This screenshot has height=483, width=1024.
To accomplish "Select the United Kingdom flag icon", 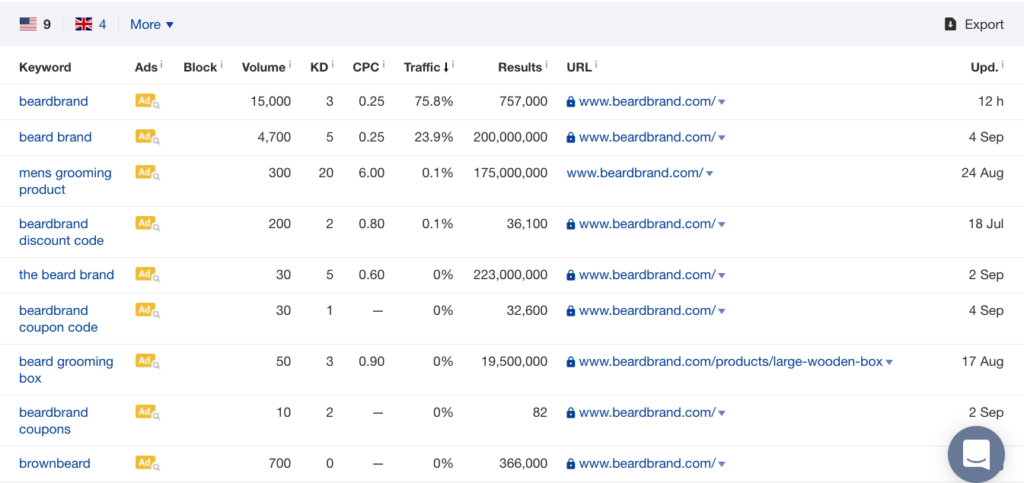I will [x=84, y=24].
